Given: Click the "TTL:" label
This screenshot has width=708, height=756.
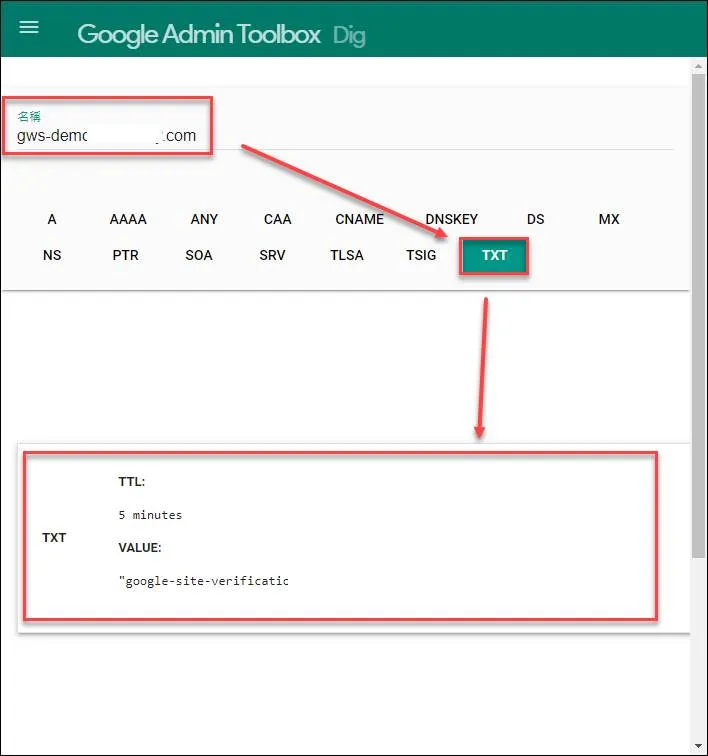Looking at the screenshot, I should click(x=132, y=482).
